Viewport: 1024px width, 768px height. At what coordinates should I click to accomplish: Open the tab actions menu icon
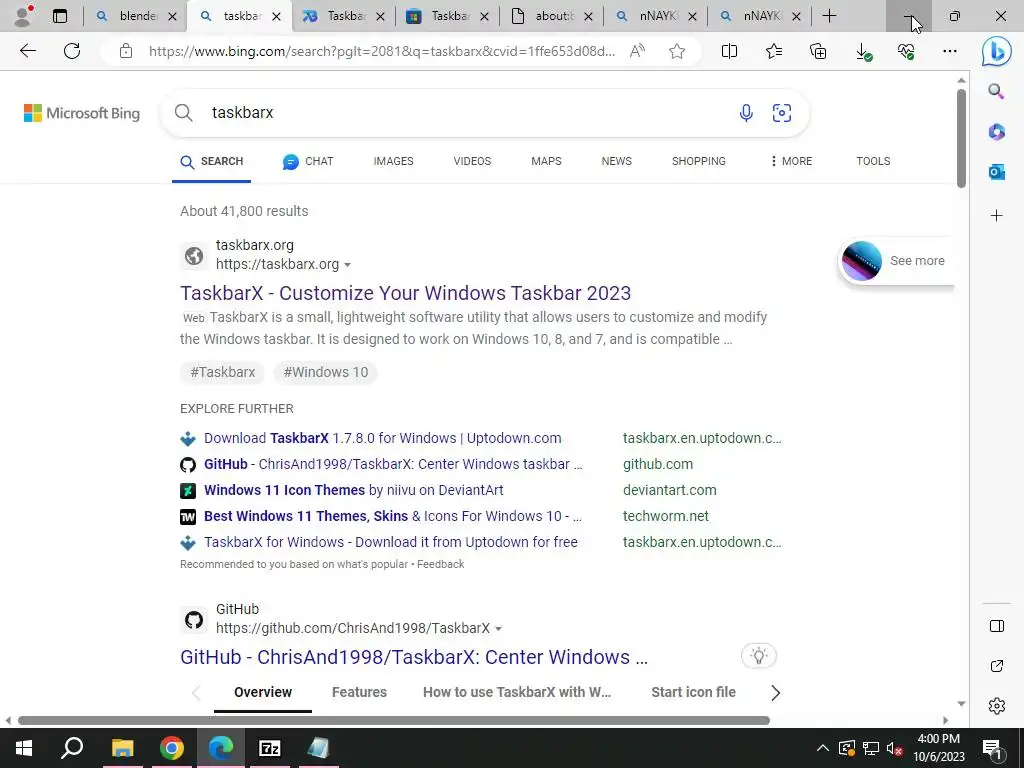click(60, 16)
